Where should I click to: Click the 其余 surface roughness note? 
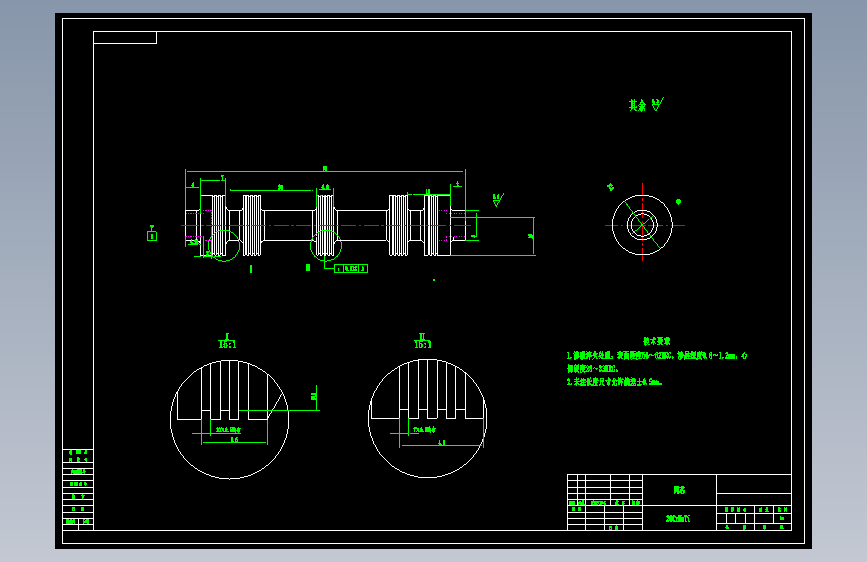point(646,105)
